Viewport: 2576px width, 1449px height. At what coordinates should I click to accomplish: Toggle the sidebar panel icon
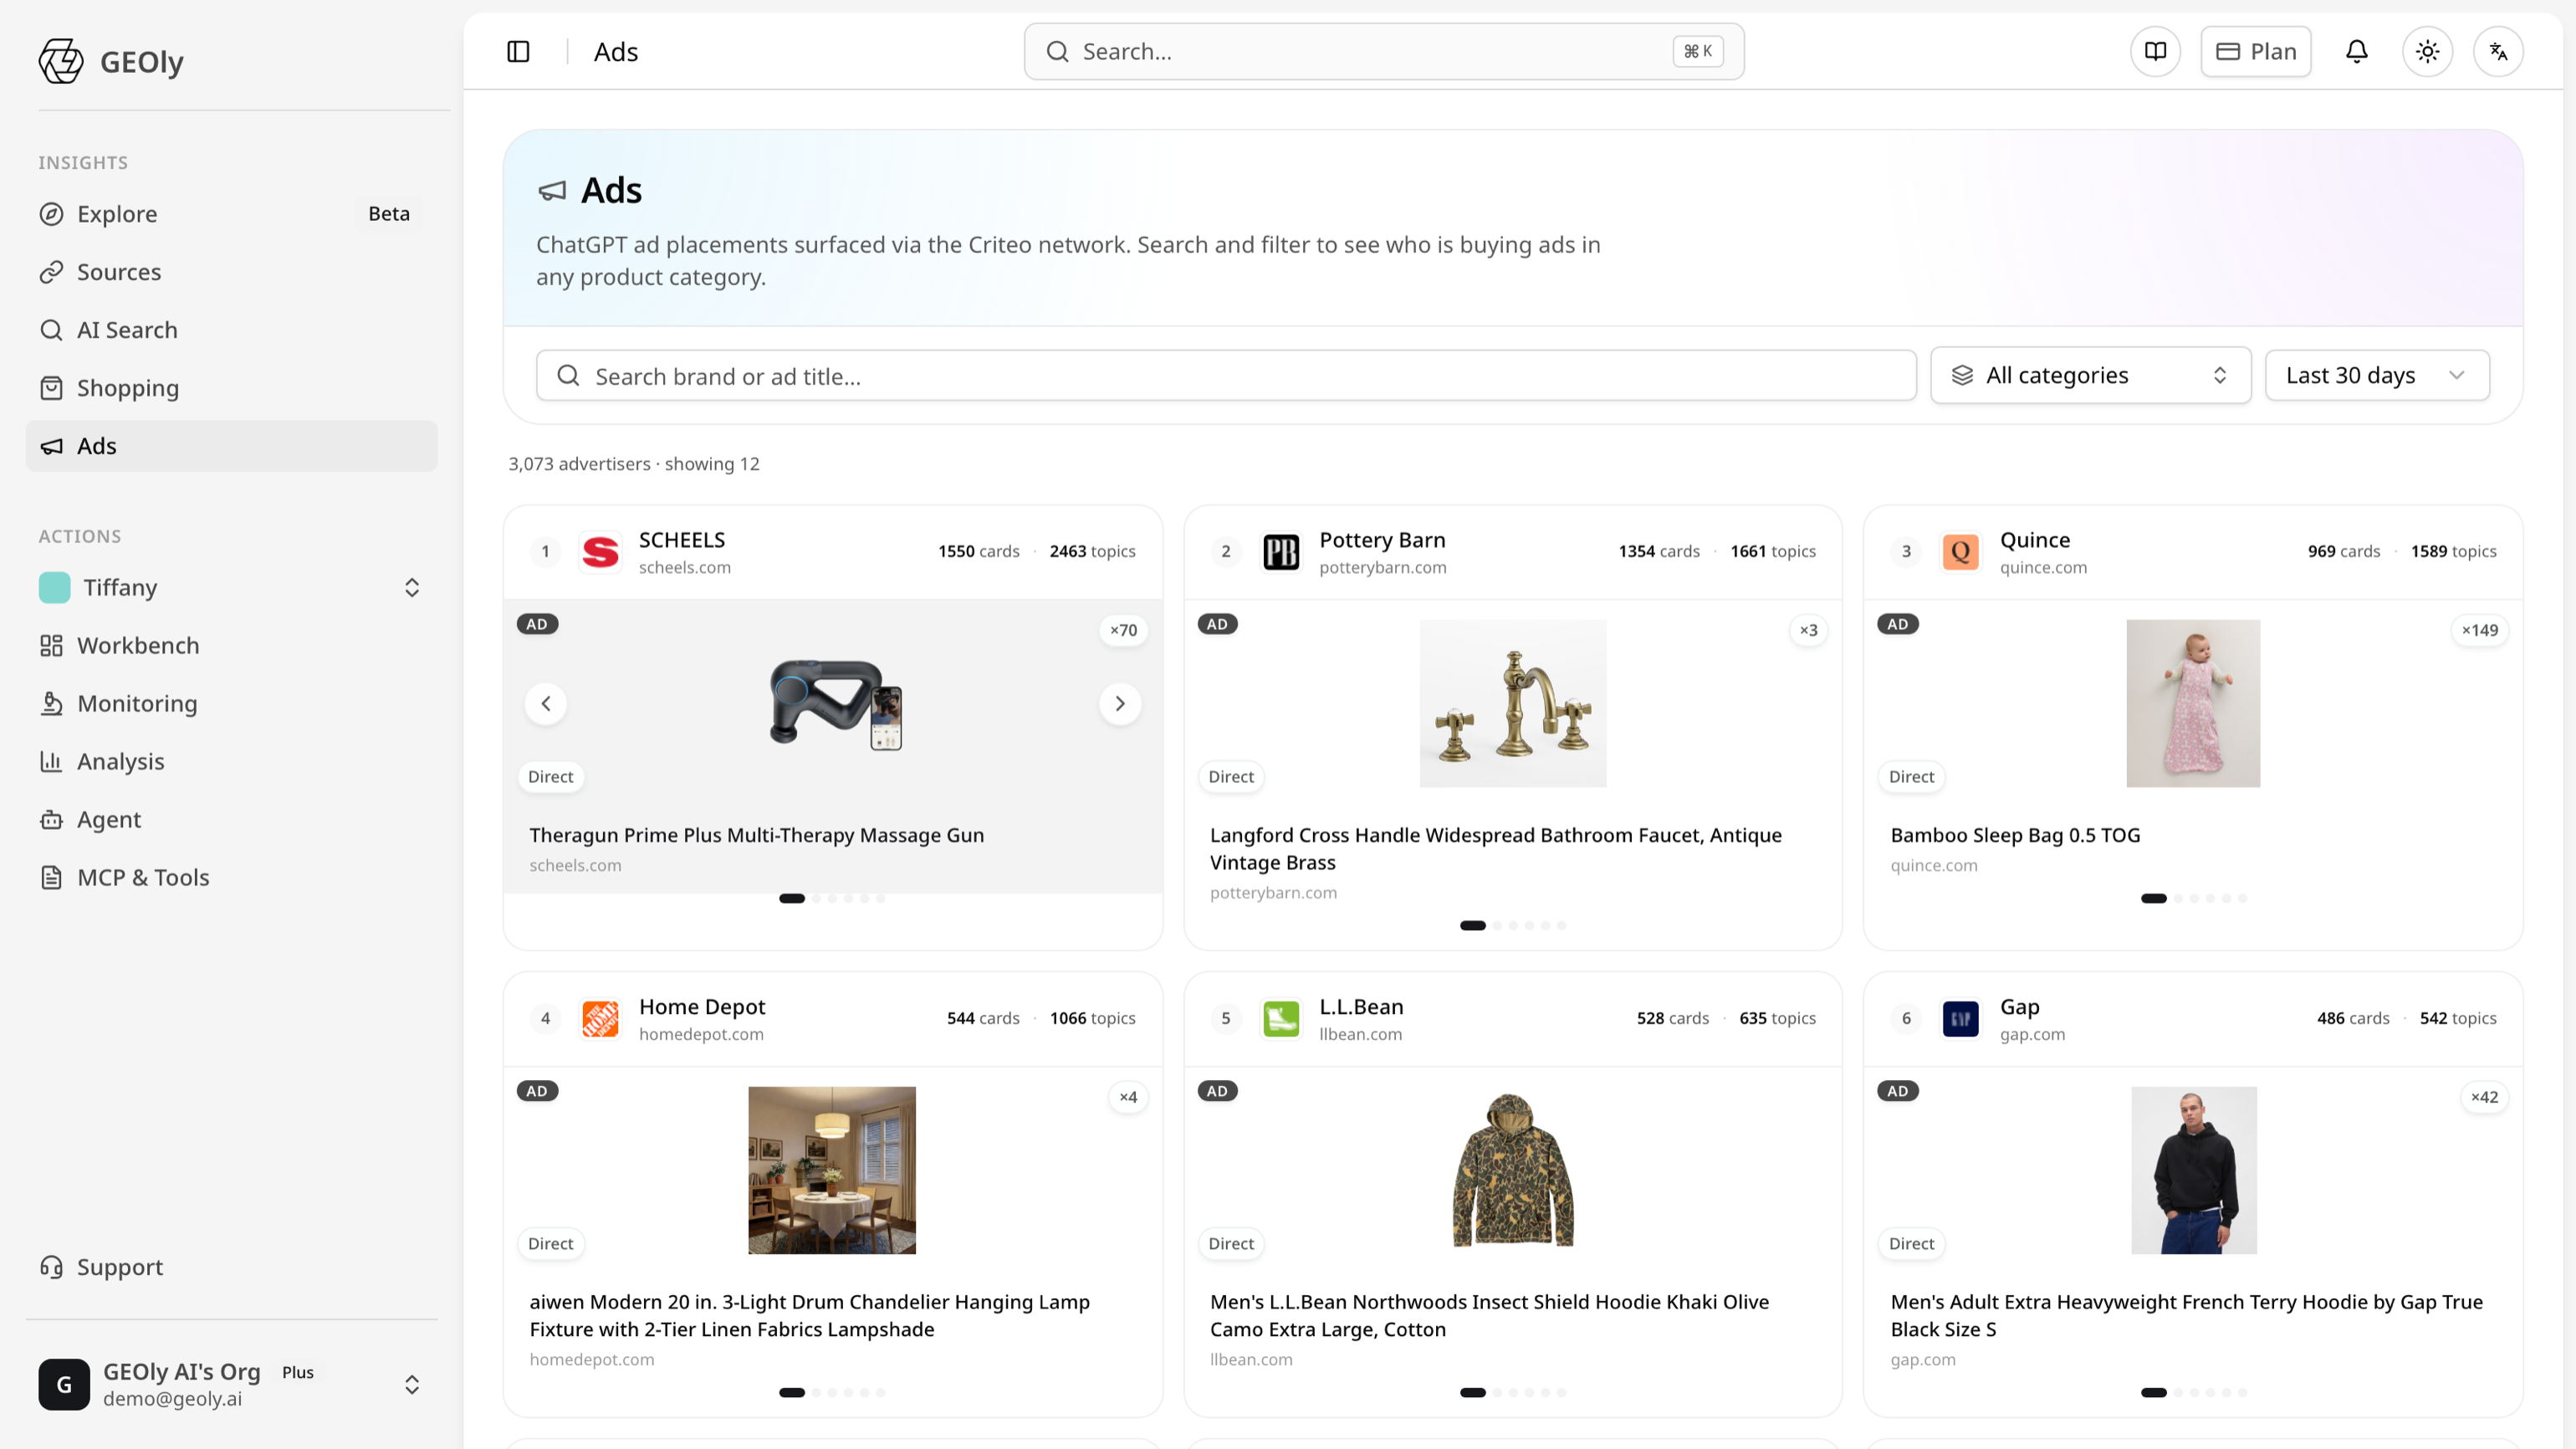point(518,51)
